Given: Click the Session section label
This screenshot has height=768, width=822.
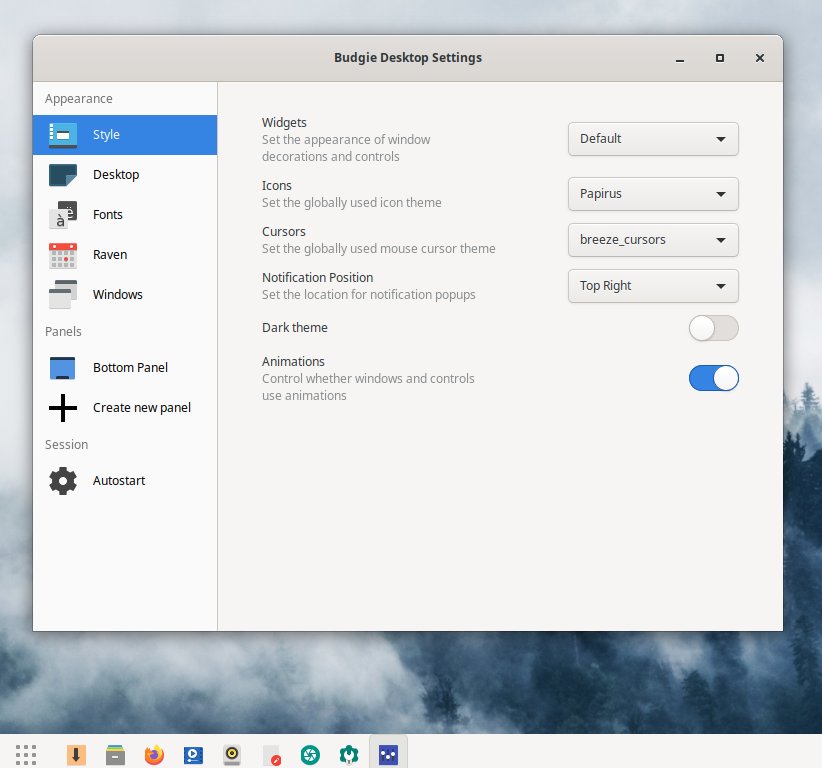Looking at the screenshot, I should point(66,444).
